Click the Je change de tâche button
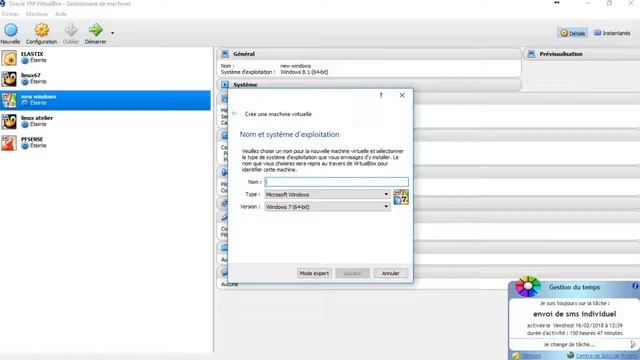Screen dimensions: 640x360 [x=569, y=344]
